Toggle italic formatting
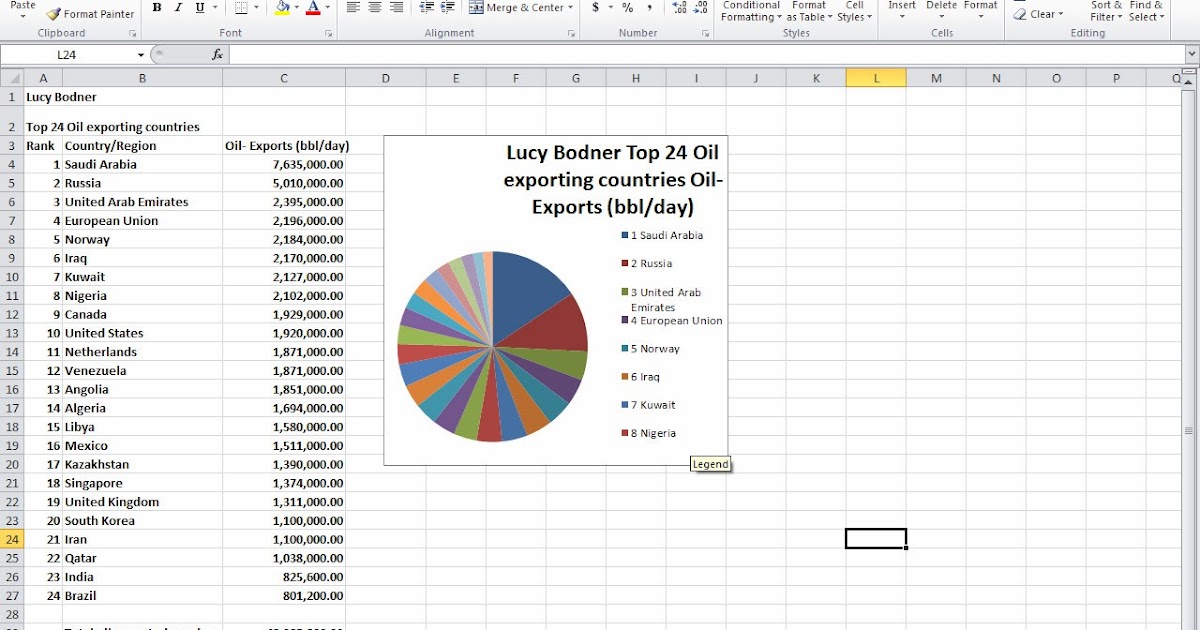 (178, 7)
